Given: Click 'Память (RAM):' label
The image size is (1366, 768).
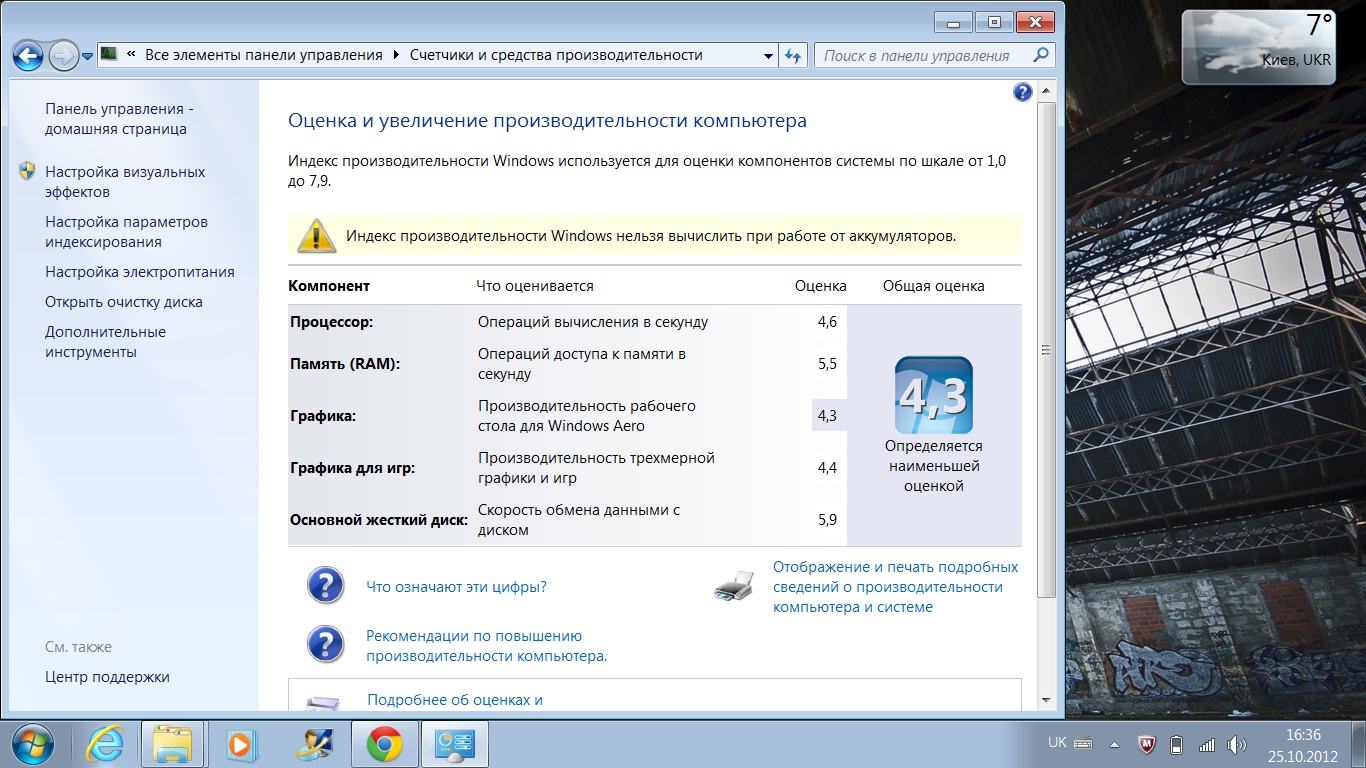Looking at the screenshot, I should (x=345, y=364).
